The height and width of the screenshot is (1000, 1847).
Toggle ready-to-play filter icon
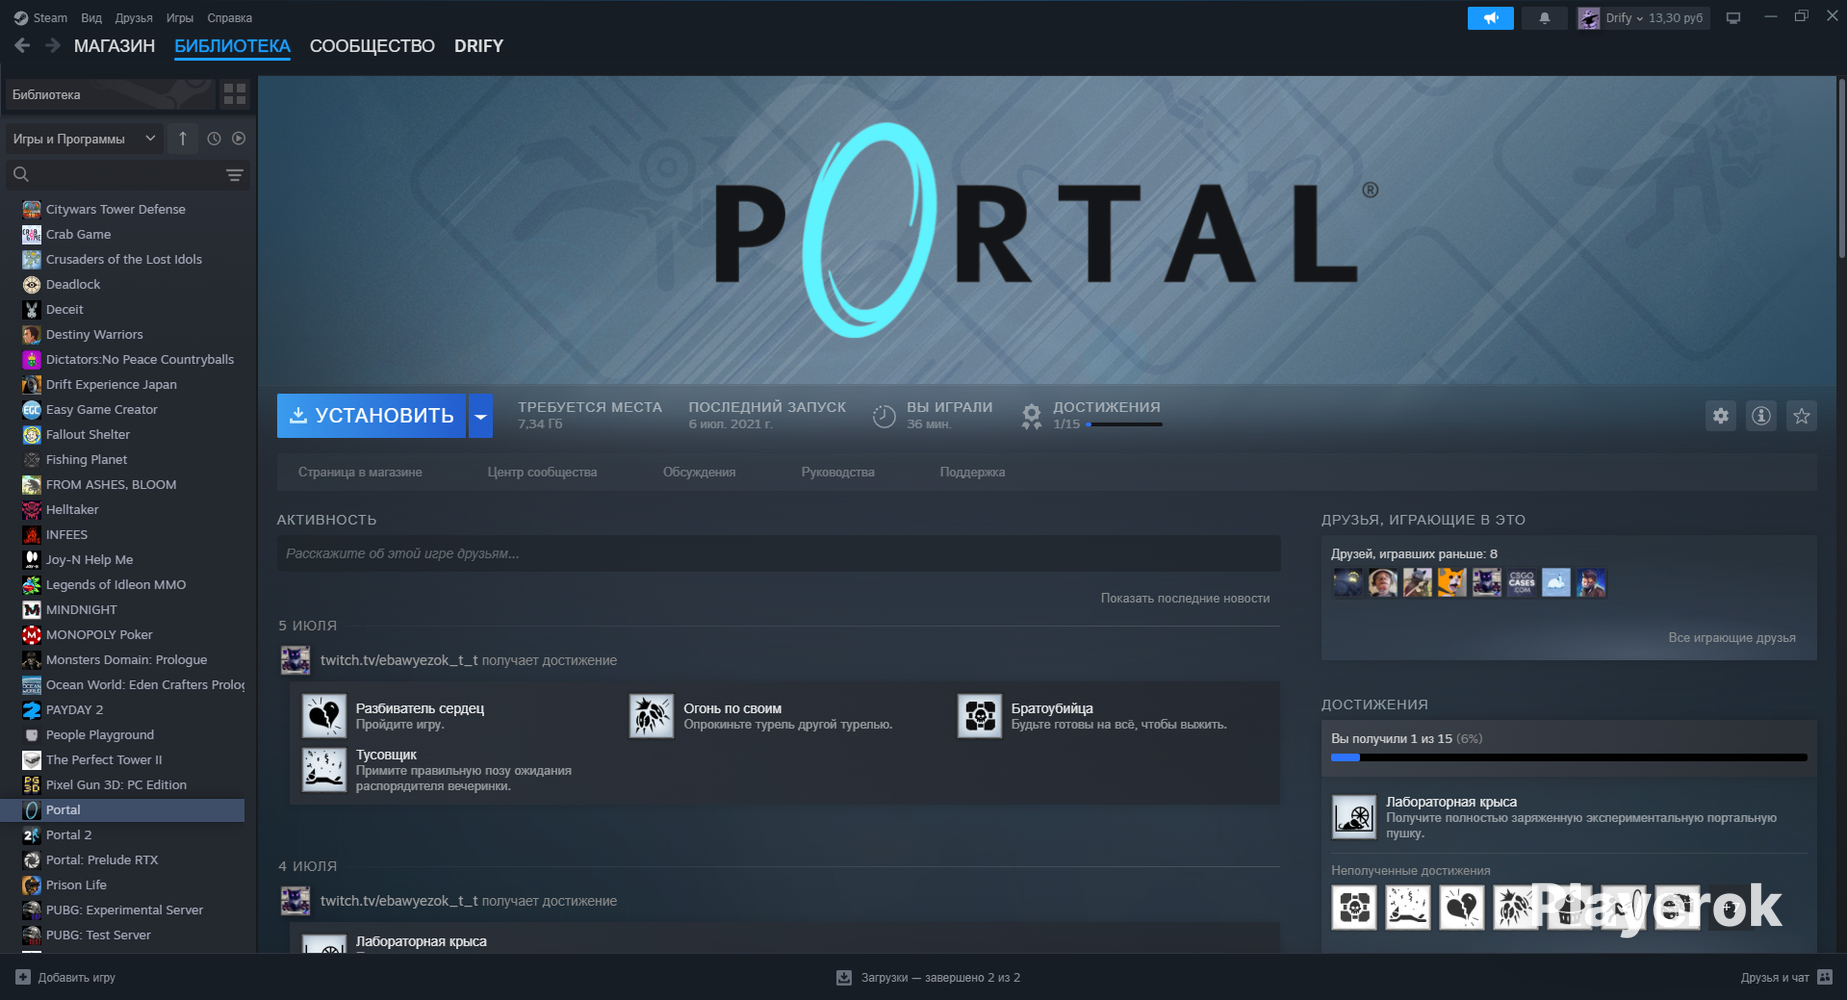239,139
